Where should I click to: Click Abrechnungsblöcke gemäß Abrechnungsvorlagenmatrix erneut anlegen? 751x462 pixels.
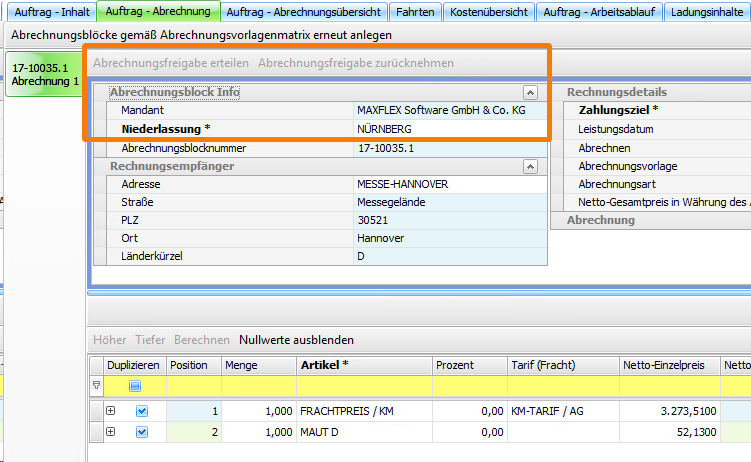tap(201, 34)
